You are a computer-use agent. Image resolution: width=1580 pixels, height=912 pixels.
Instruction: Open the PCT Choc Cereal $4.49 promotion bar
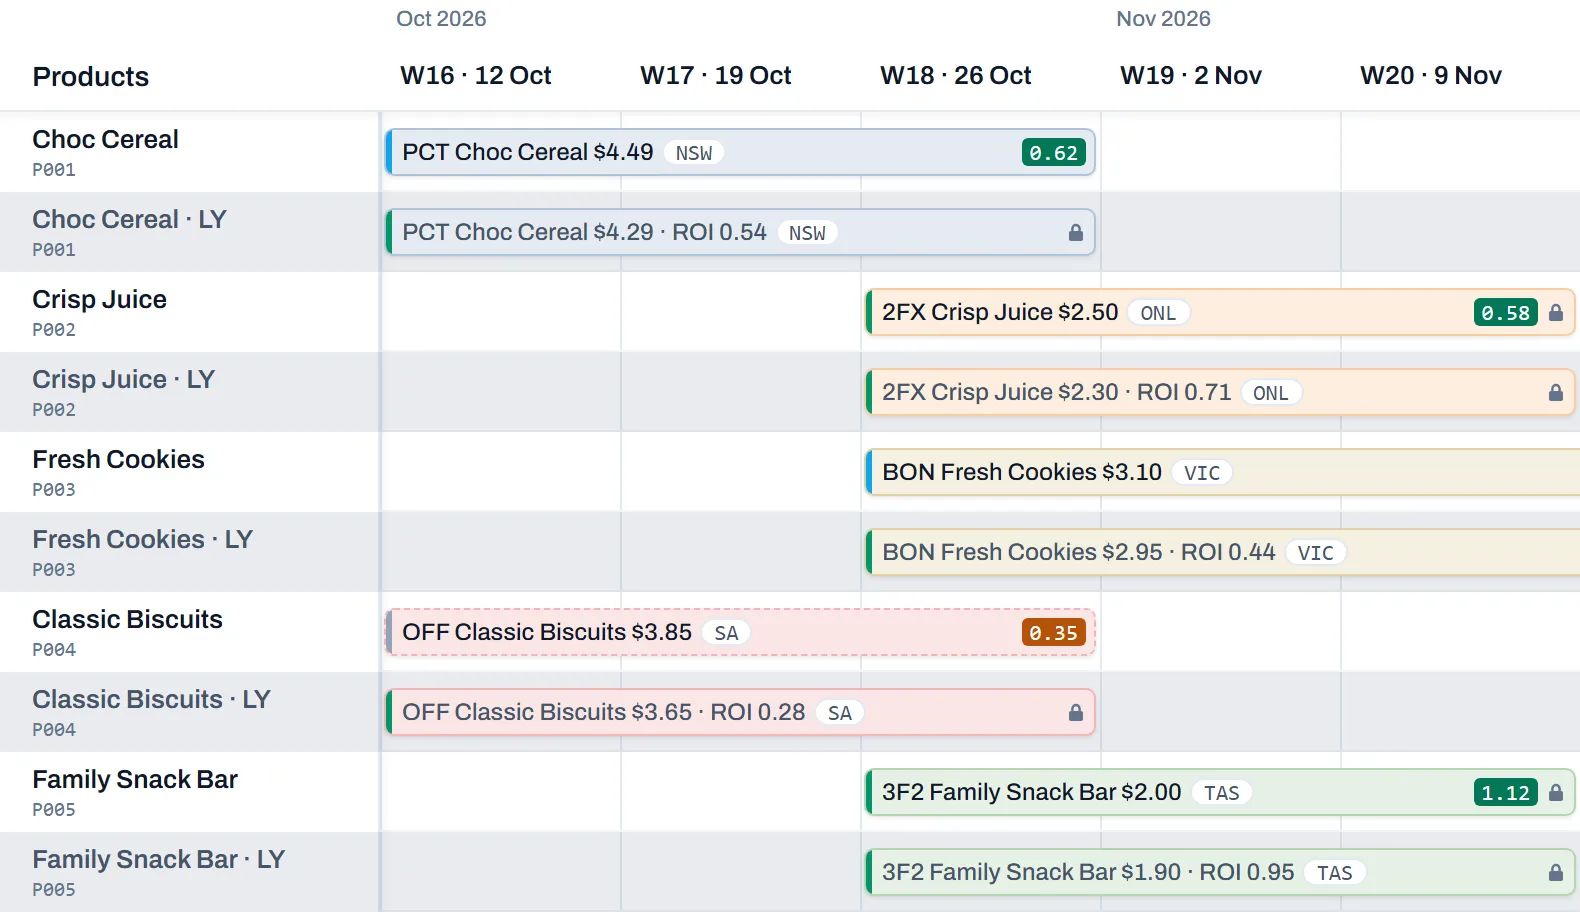click(741, 152)
